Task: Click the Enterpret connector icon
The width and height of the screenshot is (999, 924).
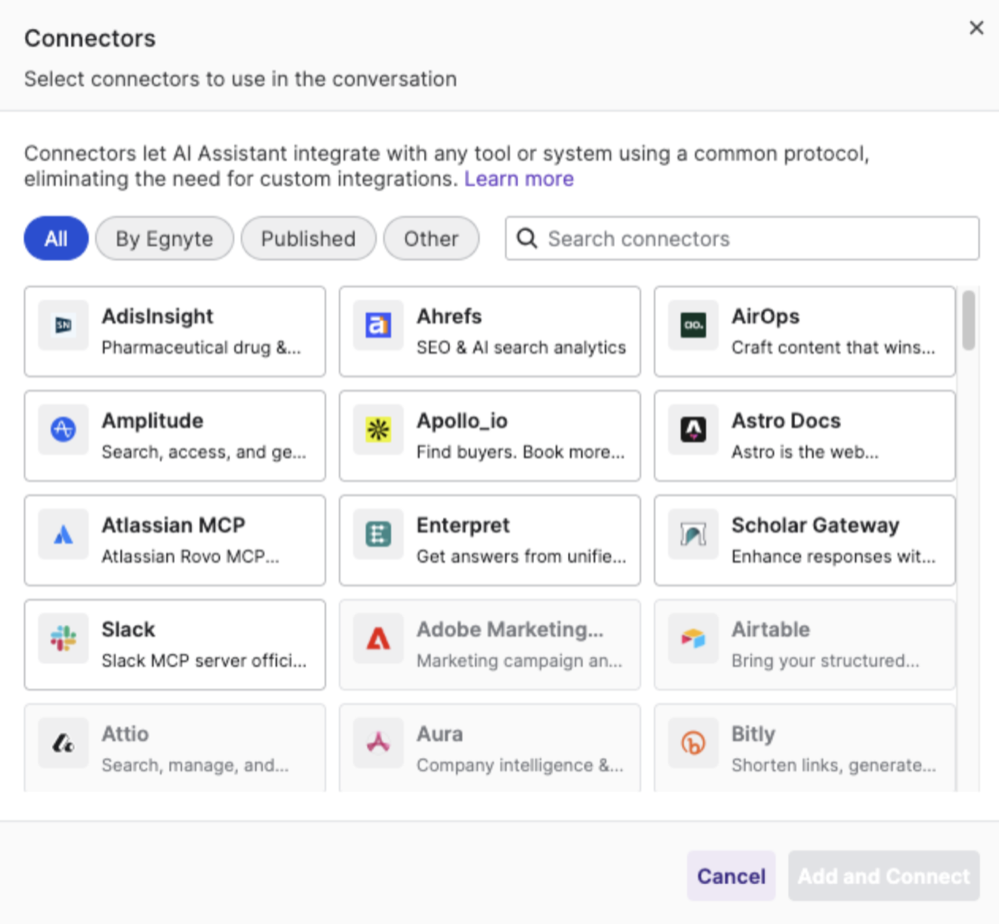Action: click(378, 534)
